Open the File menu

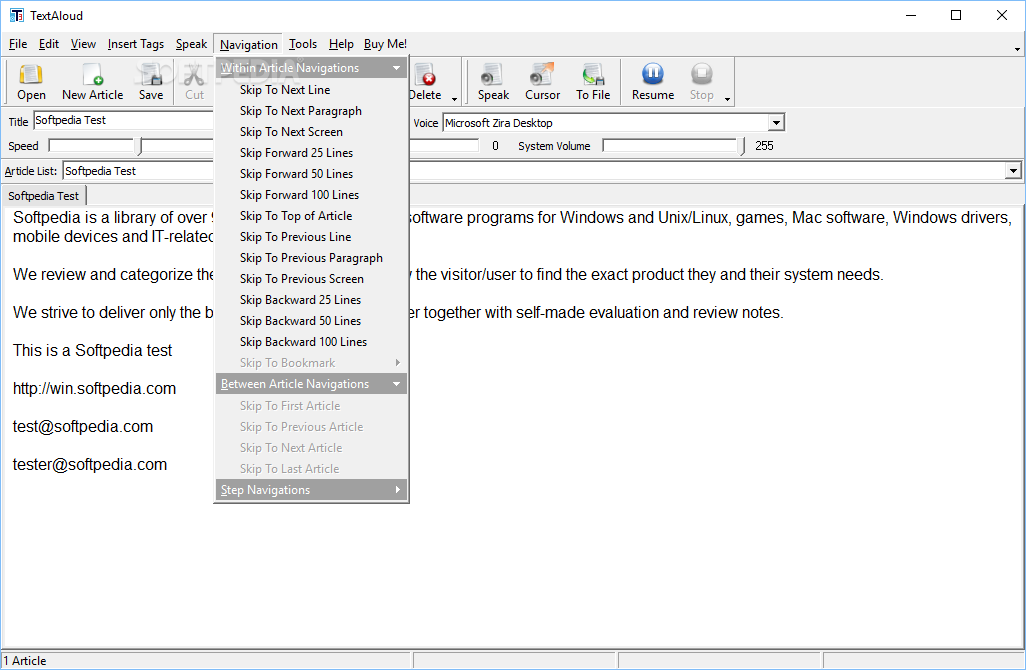pos(18,44)
